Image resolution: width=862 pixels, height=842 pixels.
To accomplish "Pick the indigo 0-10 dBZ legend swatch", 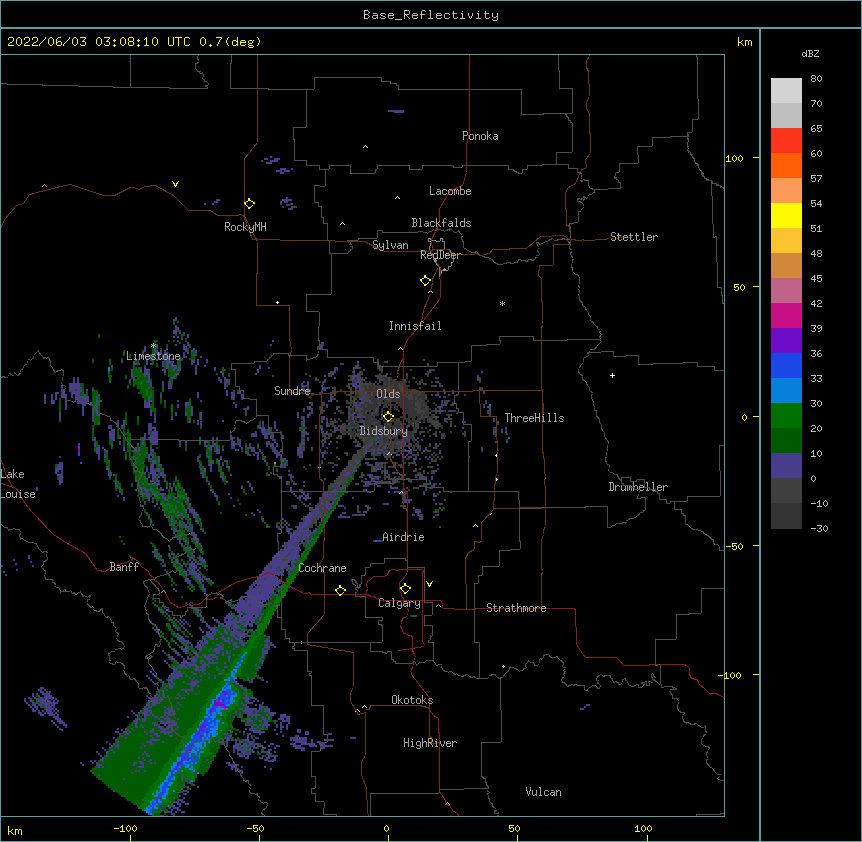I will [786, 466].
